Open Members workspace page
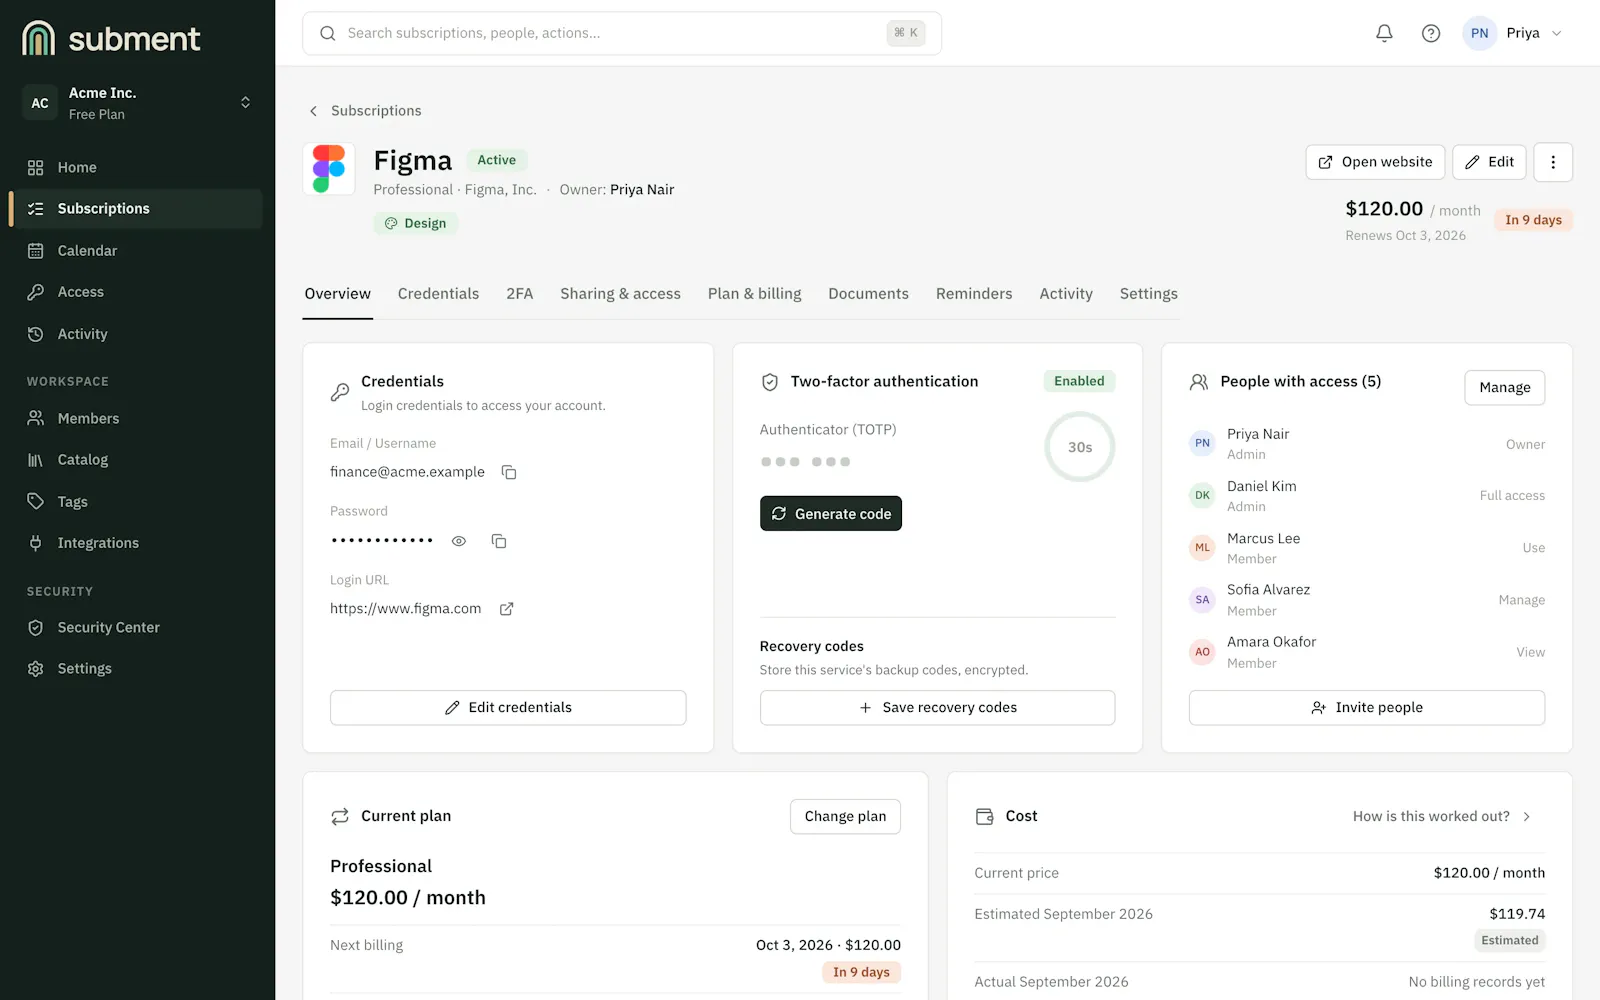Screen dimensions: 1600x1000 [x=137, y=418]
